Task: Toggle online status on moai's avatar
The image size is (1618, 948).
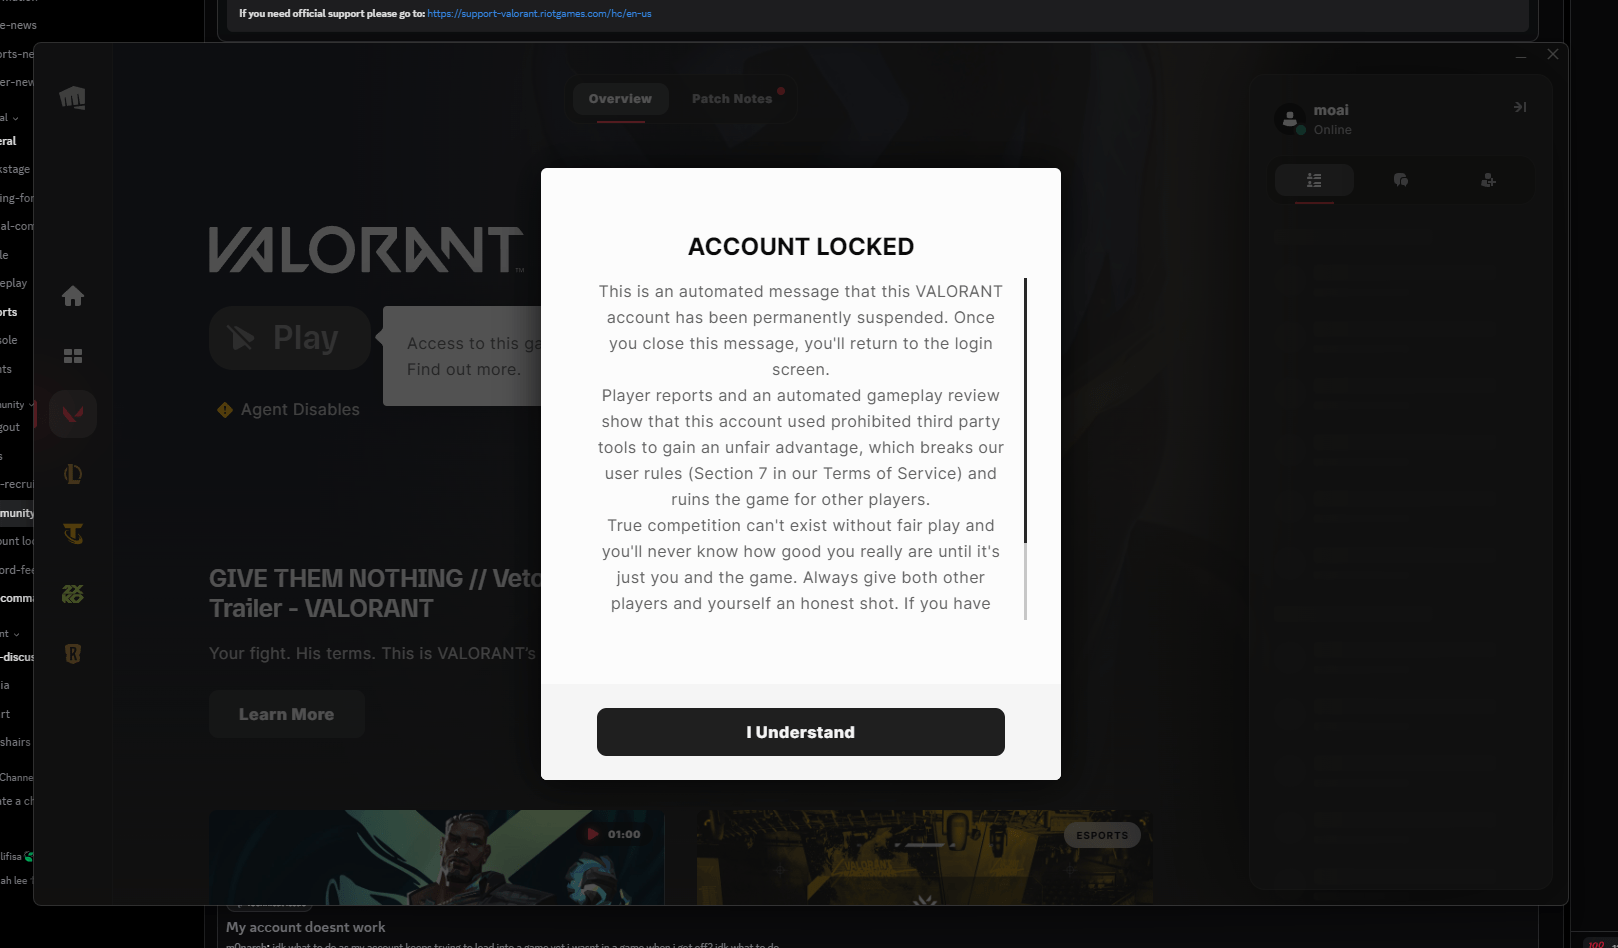Action: click(1291, 119)
